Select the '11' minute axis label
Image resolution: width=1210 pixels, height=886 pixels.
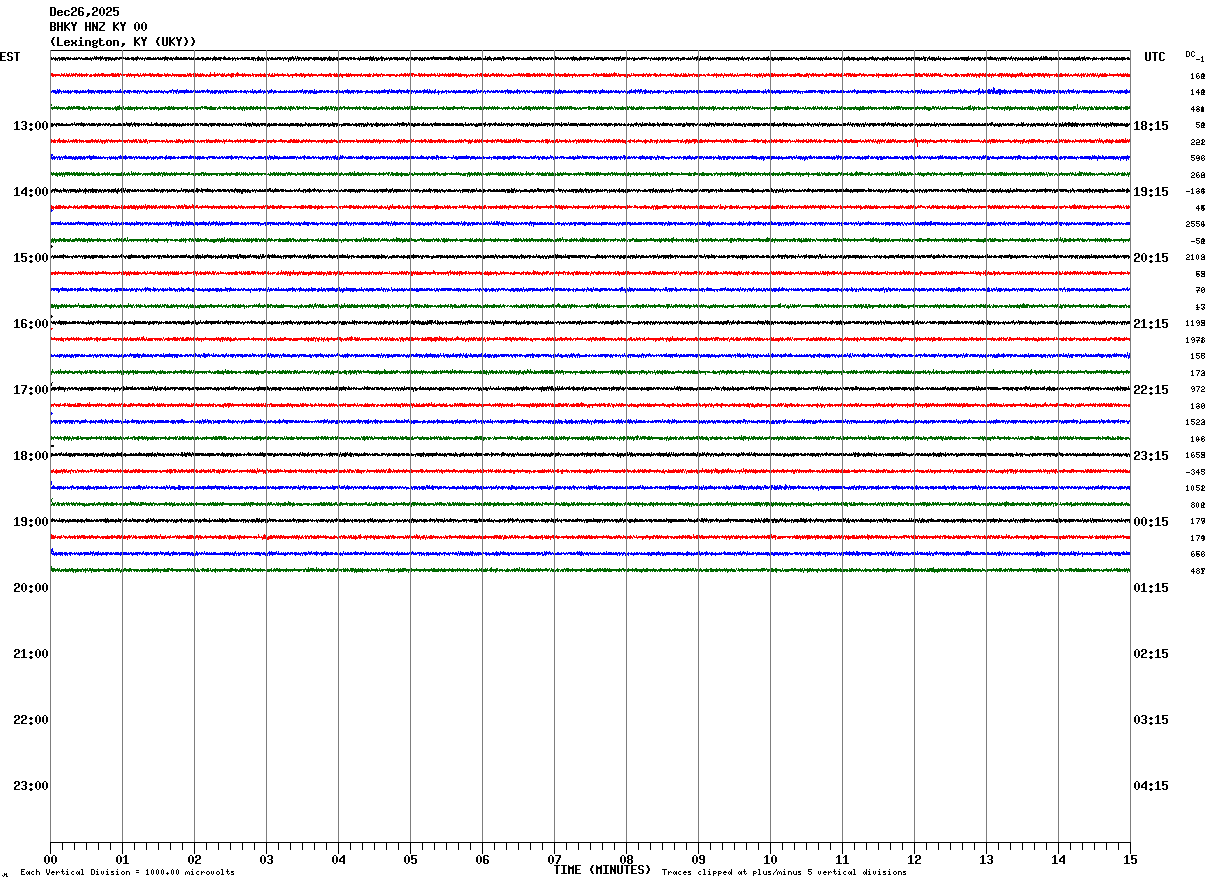(x=842, y=860)
